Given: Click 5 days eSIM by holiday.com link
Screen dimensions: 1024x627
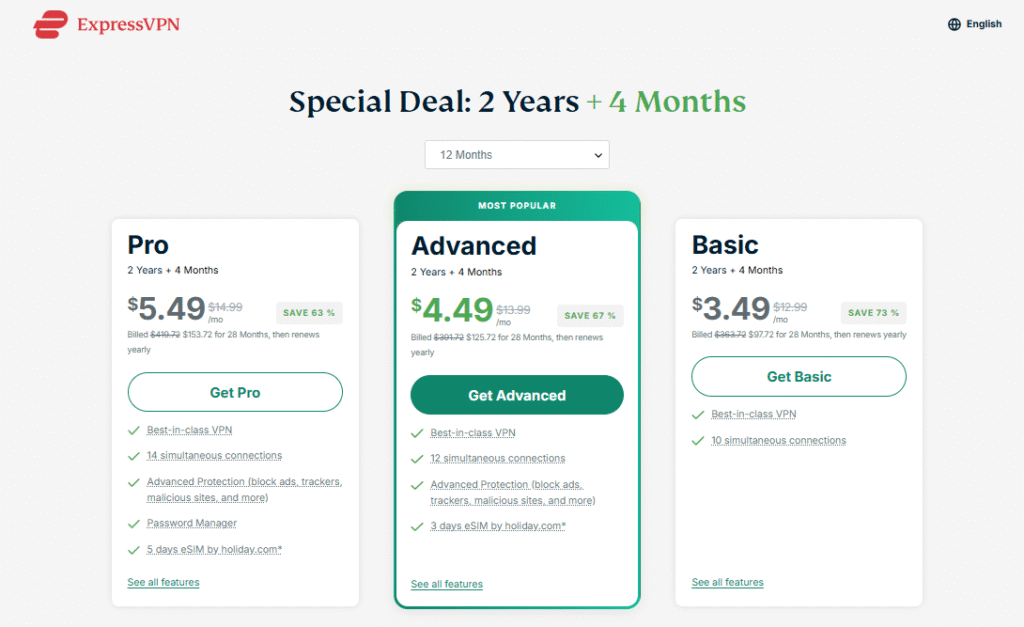Looking at the screenshot, I should 214,549.
